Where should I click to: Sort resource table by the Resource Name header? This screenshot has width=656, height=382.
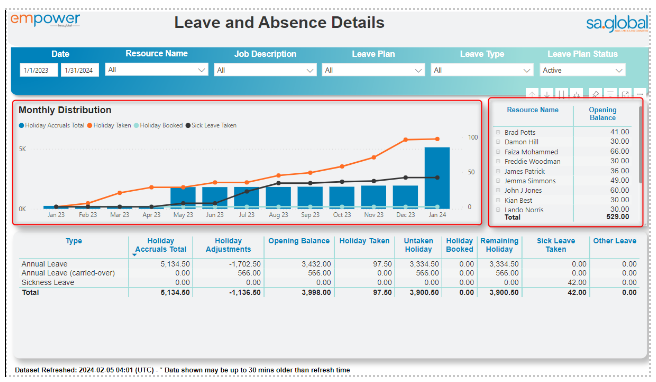pyautogui.click(x=532, y=110)
